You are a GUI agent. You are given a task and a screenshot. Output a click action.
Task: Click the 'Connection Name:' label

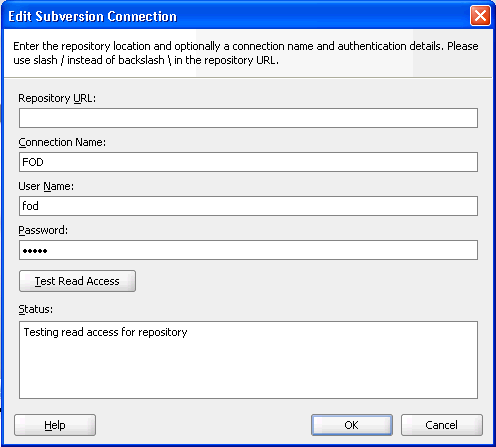pyautogui.click(x=62, y=142)
